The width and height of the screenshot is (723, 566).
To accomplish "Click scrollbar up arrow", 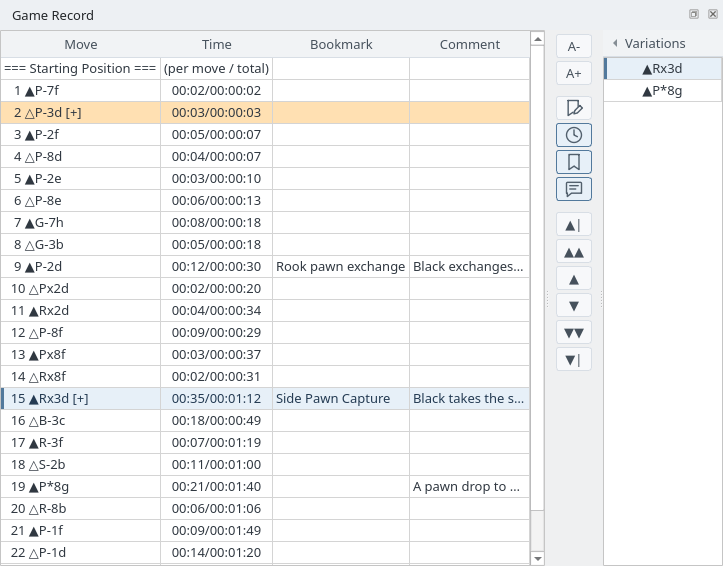I will pyautogui.click(x=538, y=39).
